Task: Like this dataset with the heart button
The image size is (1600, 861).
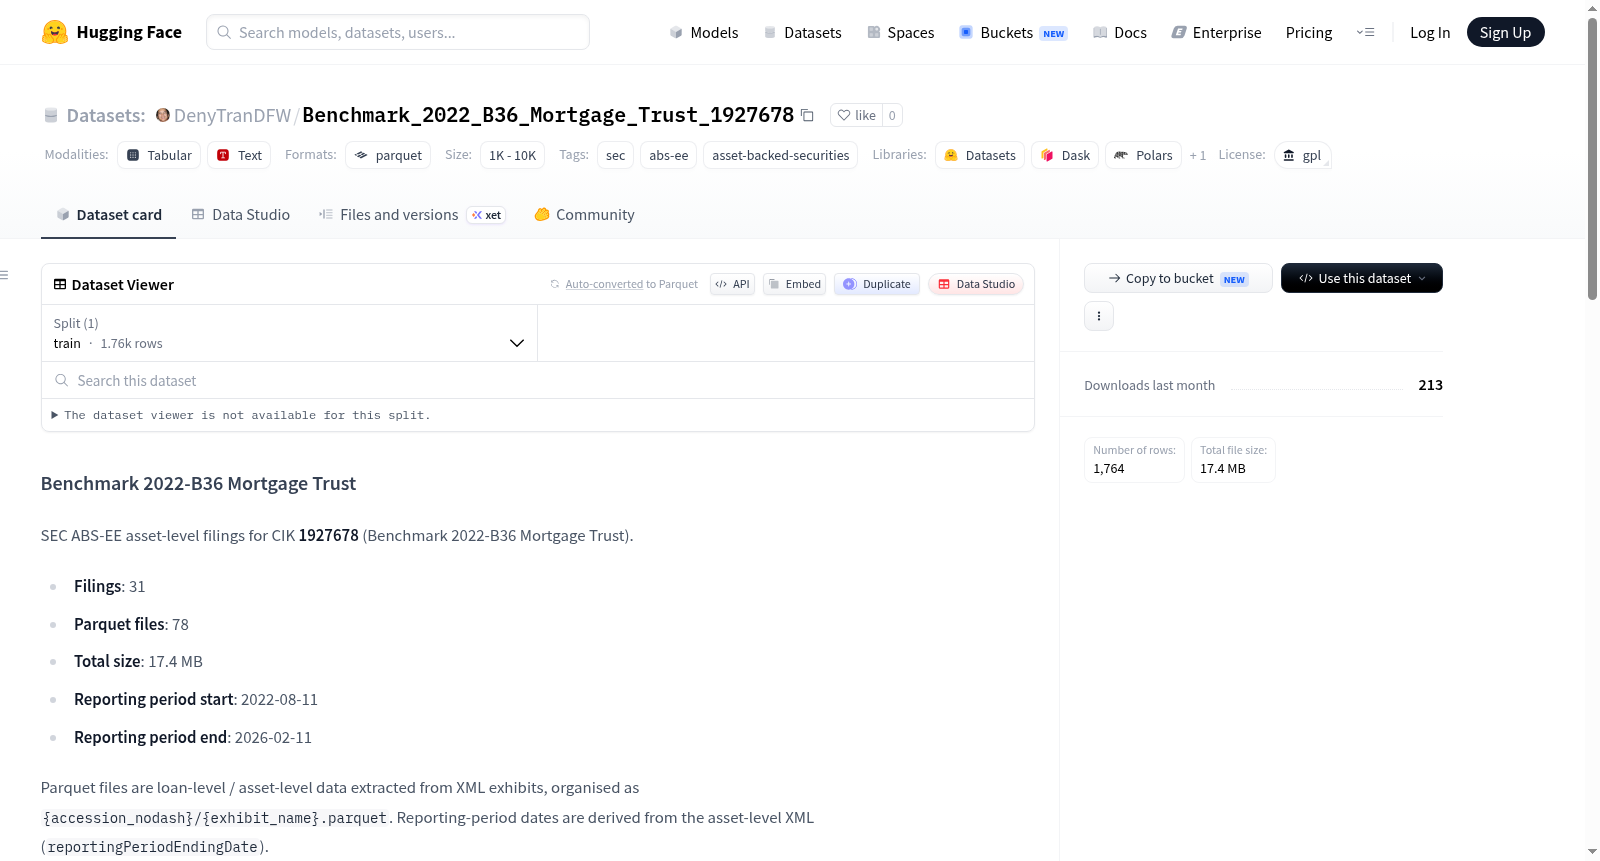Action: pos(856,115)
